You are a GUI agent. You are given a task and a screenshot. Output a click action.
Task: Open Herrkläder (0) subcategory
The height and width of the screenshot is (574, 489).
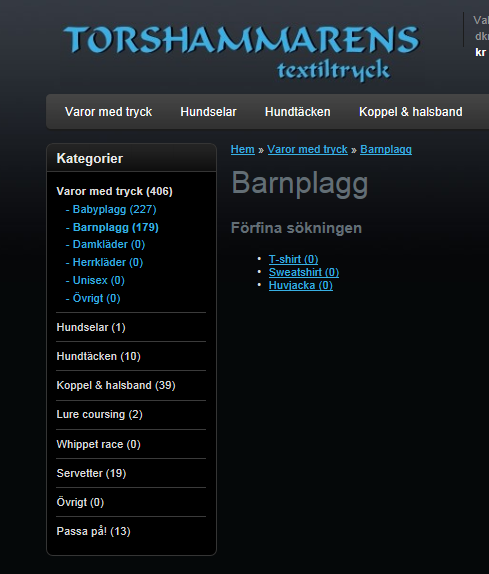[108, 262]
